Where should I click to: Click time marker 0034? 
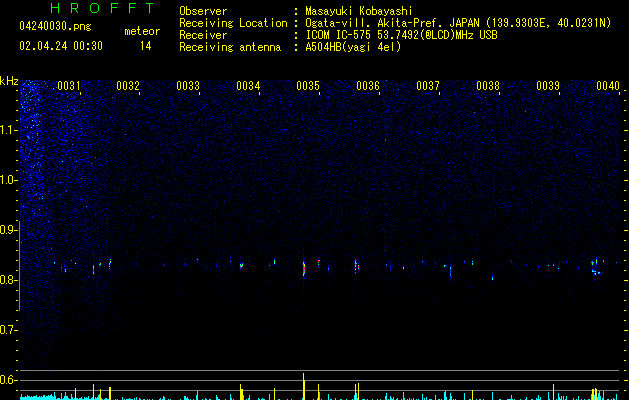[x=248, y=86]
